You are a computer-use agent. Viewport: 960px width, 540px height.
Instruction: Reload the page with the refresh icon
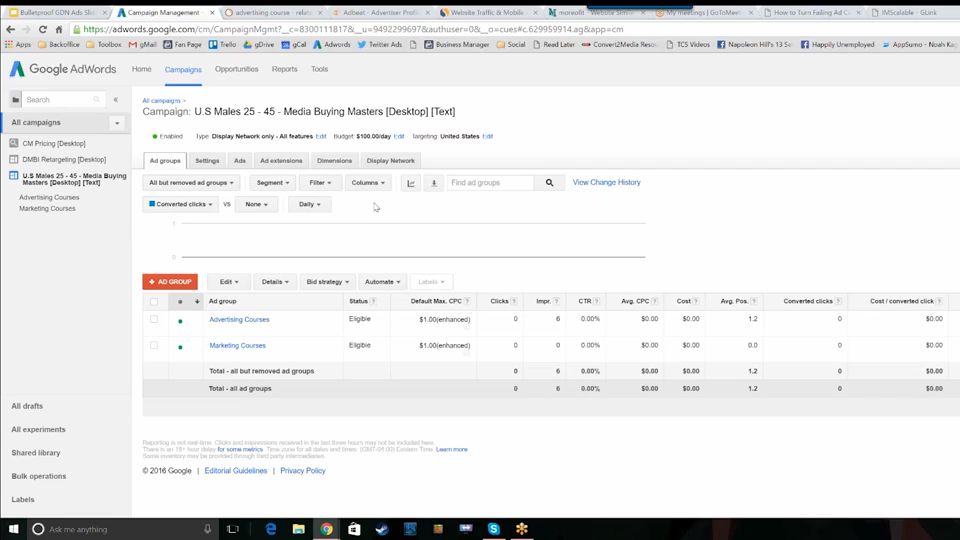[x=42, y=29]
